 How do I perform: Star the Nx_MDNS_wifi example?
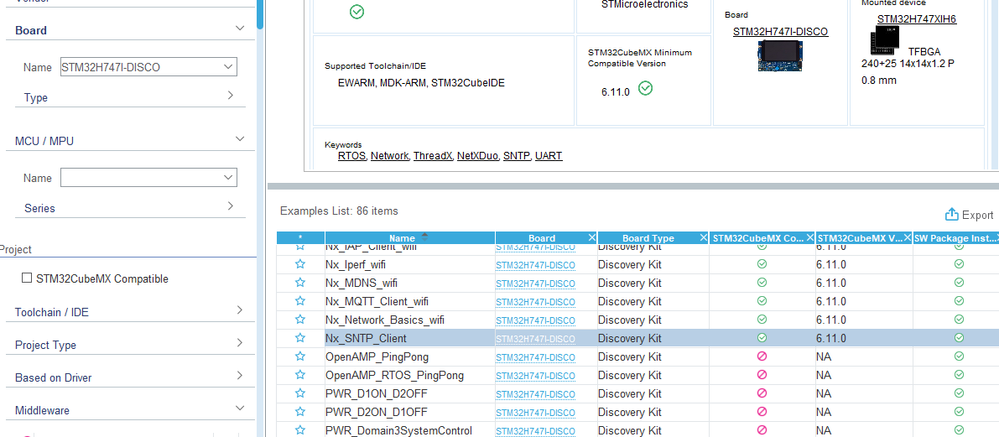tap(300, 283)
